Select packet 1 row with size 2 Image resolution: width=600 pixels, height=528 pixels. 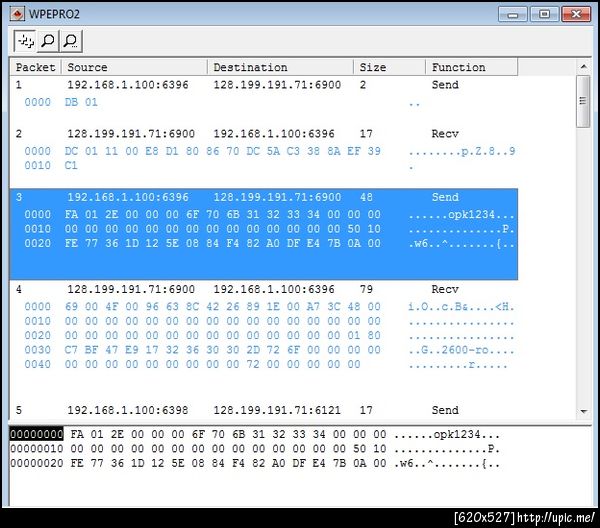pos(264,85)
